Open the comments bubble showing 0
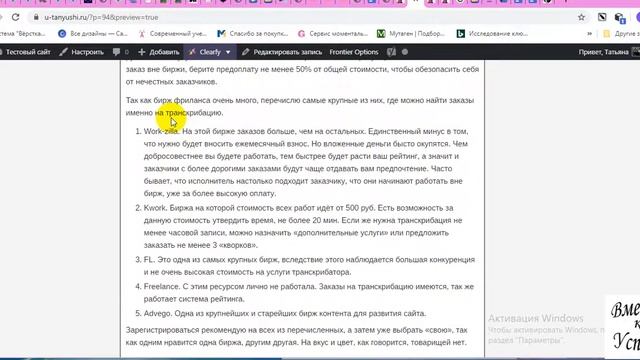This screenshot has height=360, width=640. (x=121, y=52)
